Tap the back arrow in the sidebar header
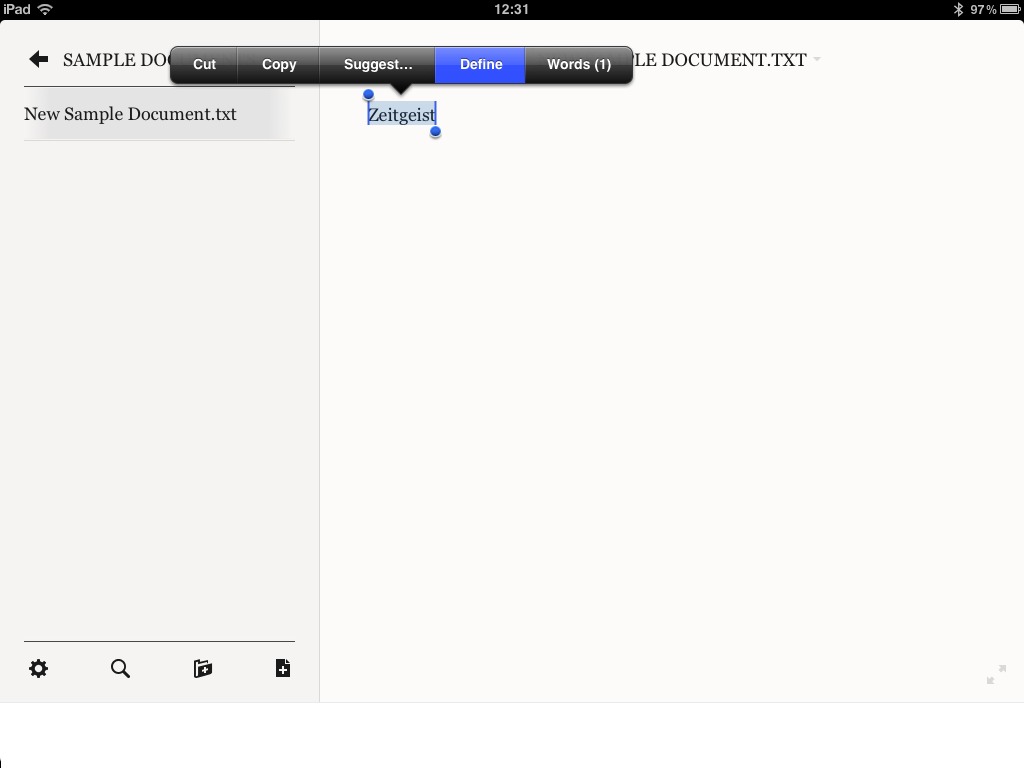This screenshot has width=1024, height=768. (39, 60)
